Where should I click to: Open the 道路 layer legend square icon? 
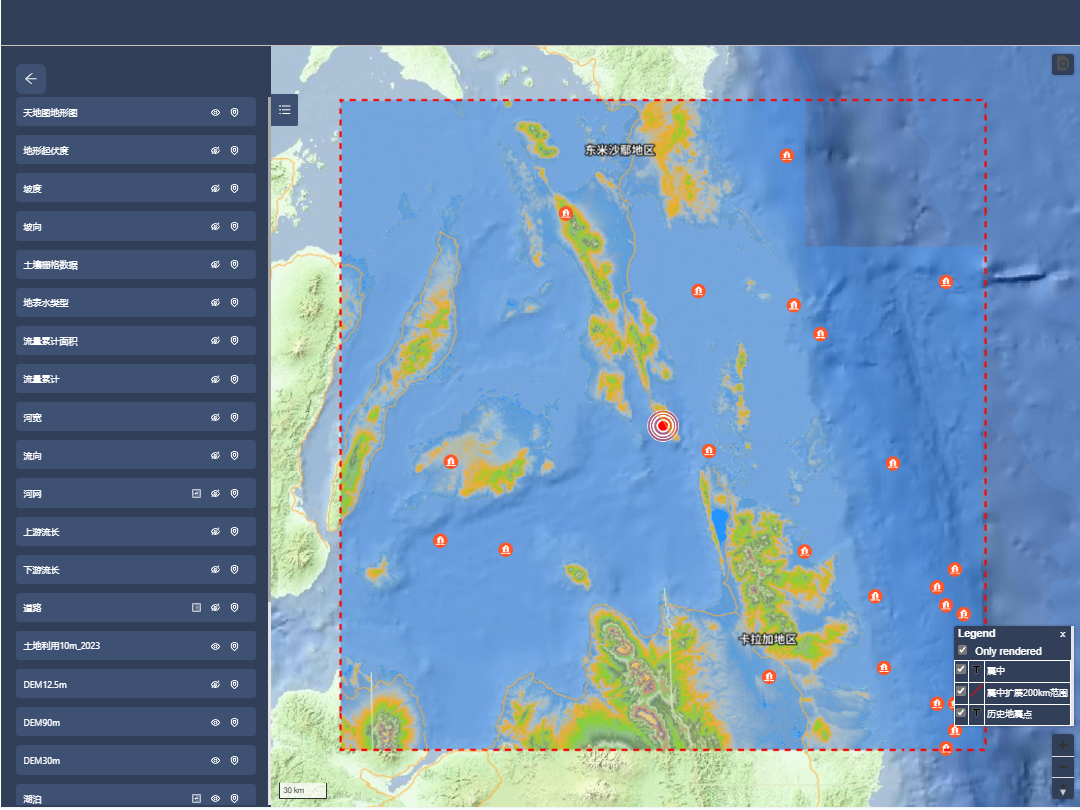point(196,608)
